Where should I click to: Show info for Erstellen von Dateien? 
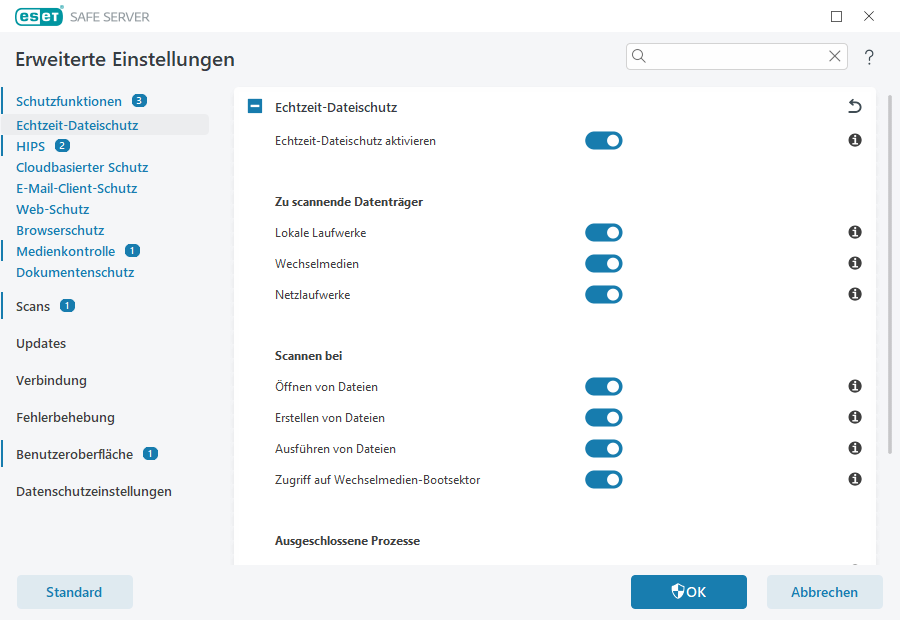point(854,417)
